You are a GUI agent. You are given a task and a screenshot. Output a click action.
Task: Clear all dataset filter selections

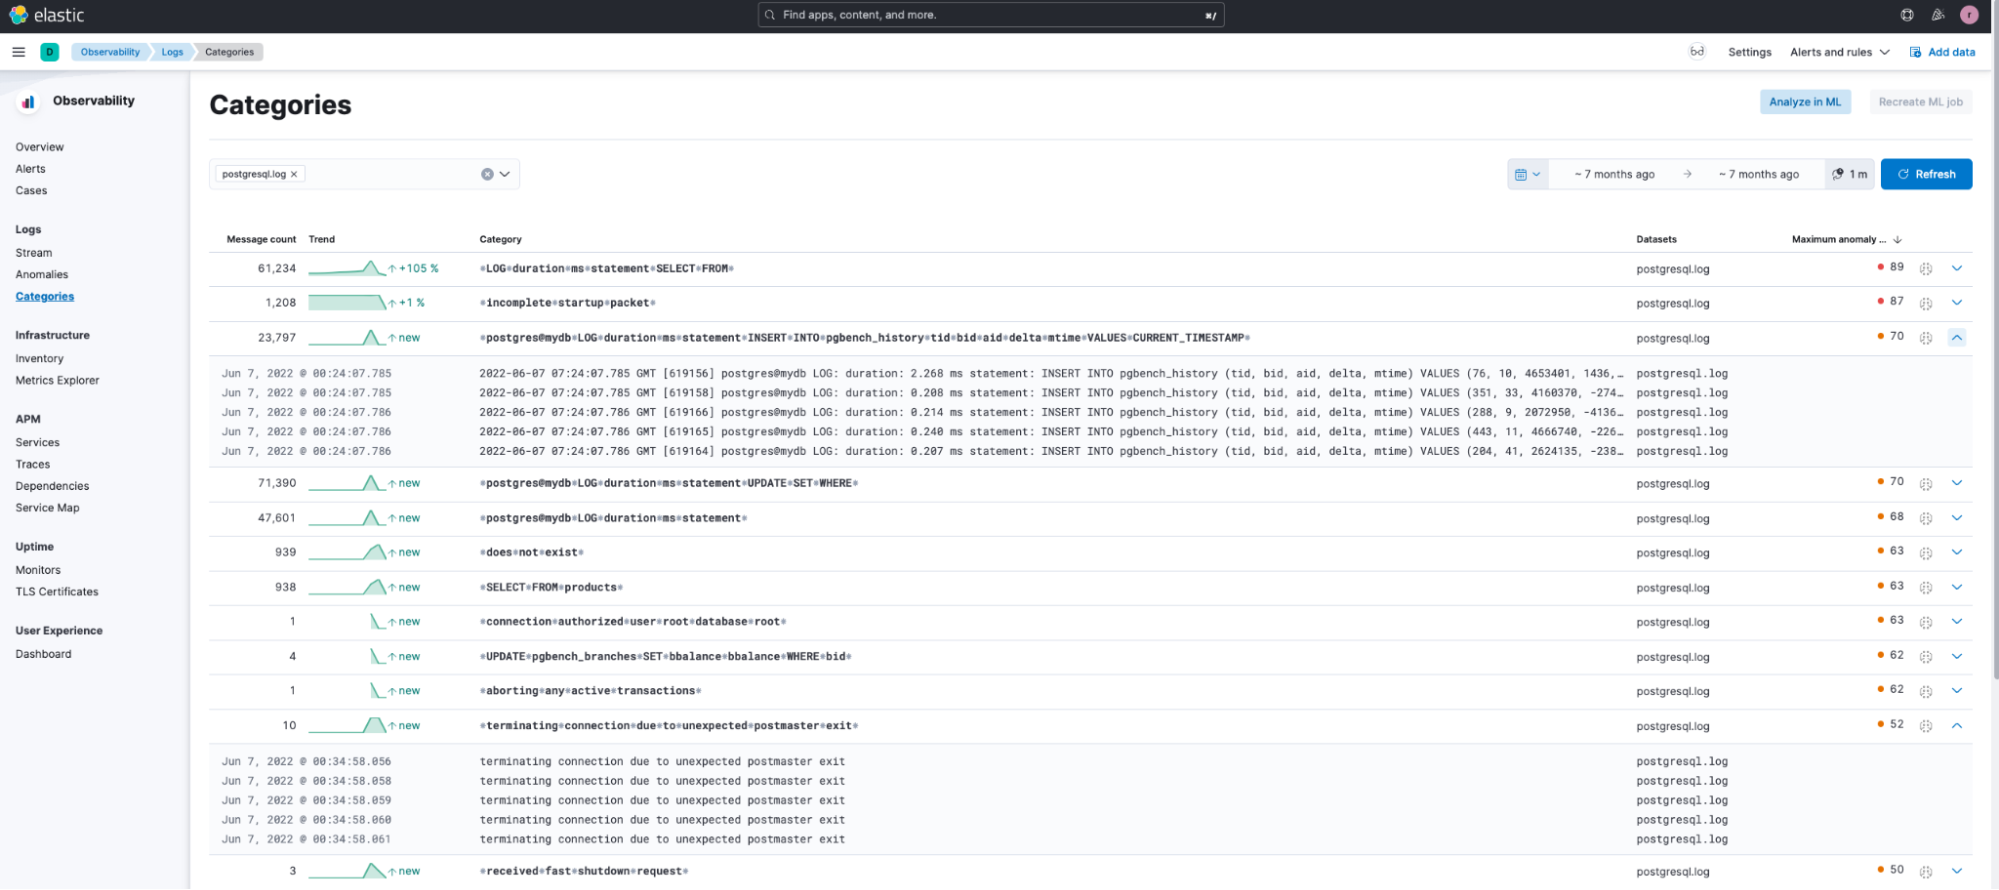[487, 174]
